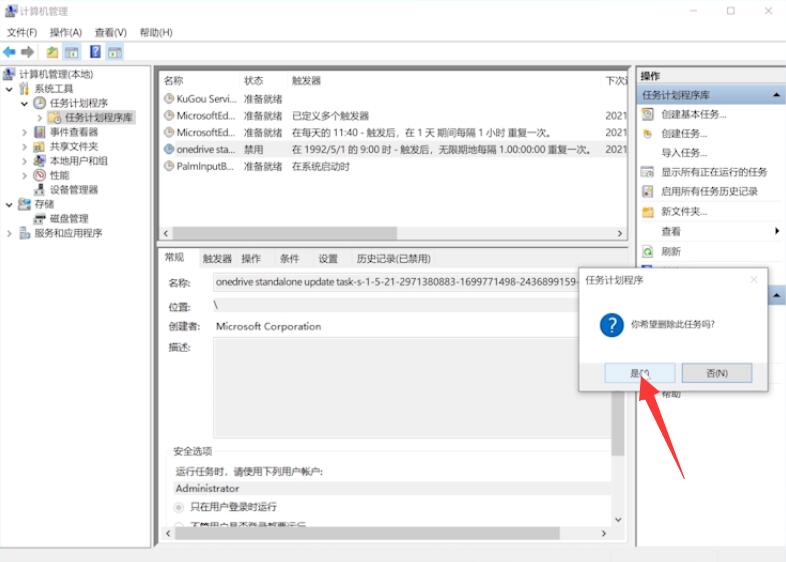Select the KuGou Servi... task row

point(394,99)
